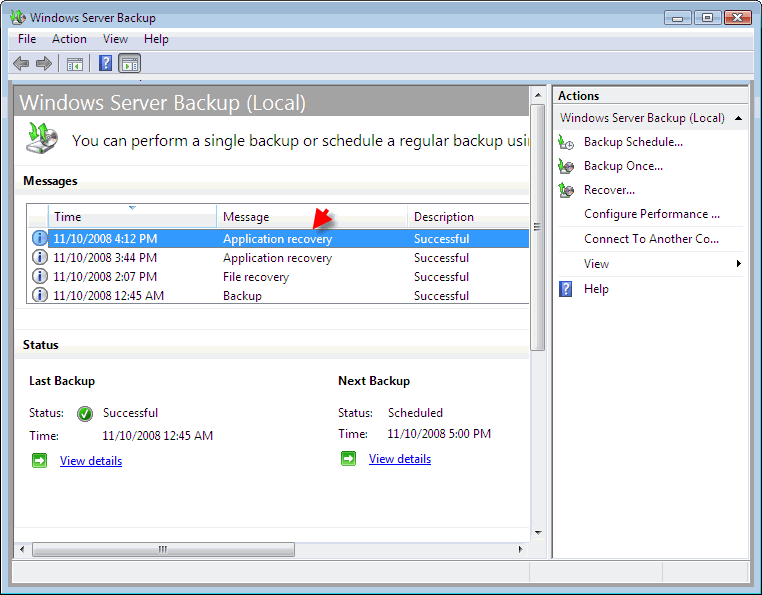Screen dimensions: 762x595
Task: Click the Recover icon in Actions
Action: (x=566, y=190)
